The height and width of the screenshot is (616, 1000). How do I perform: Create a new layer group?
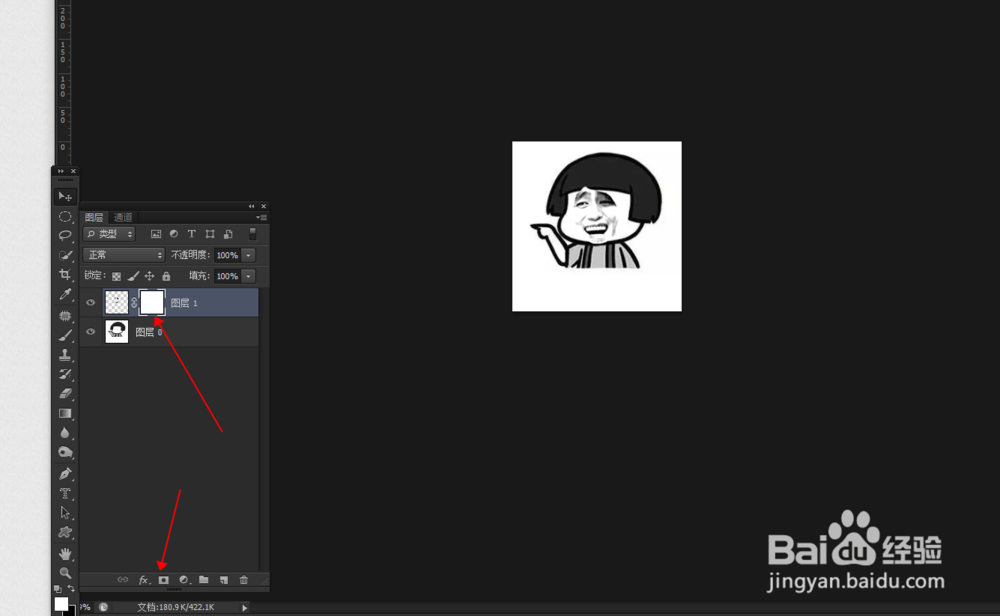(x=203, y=580)
